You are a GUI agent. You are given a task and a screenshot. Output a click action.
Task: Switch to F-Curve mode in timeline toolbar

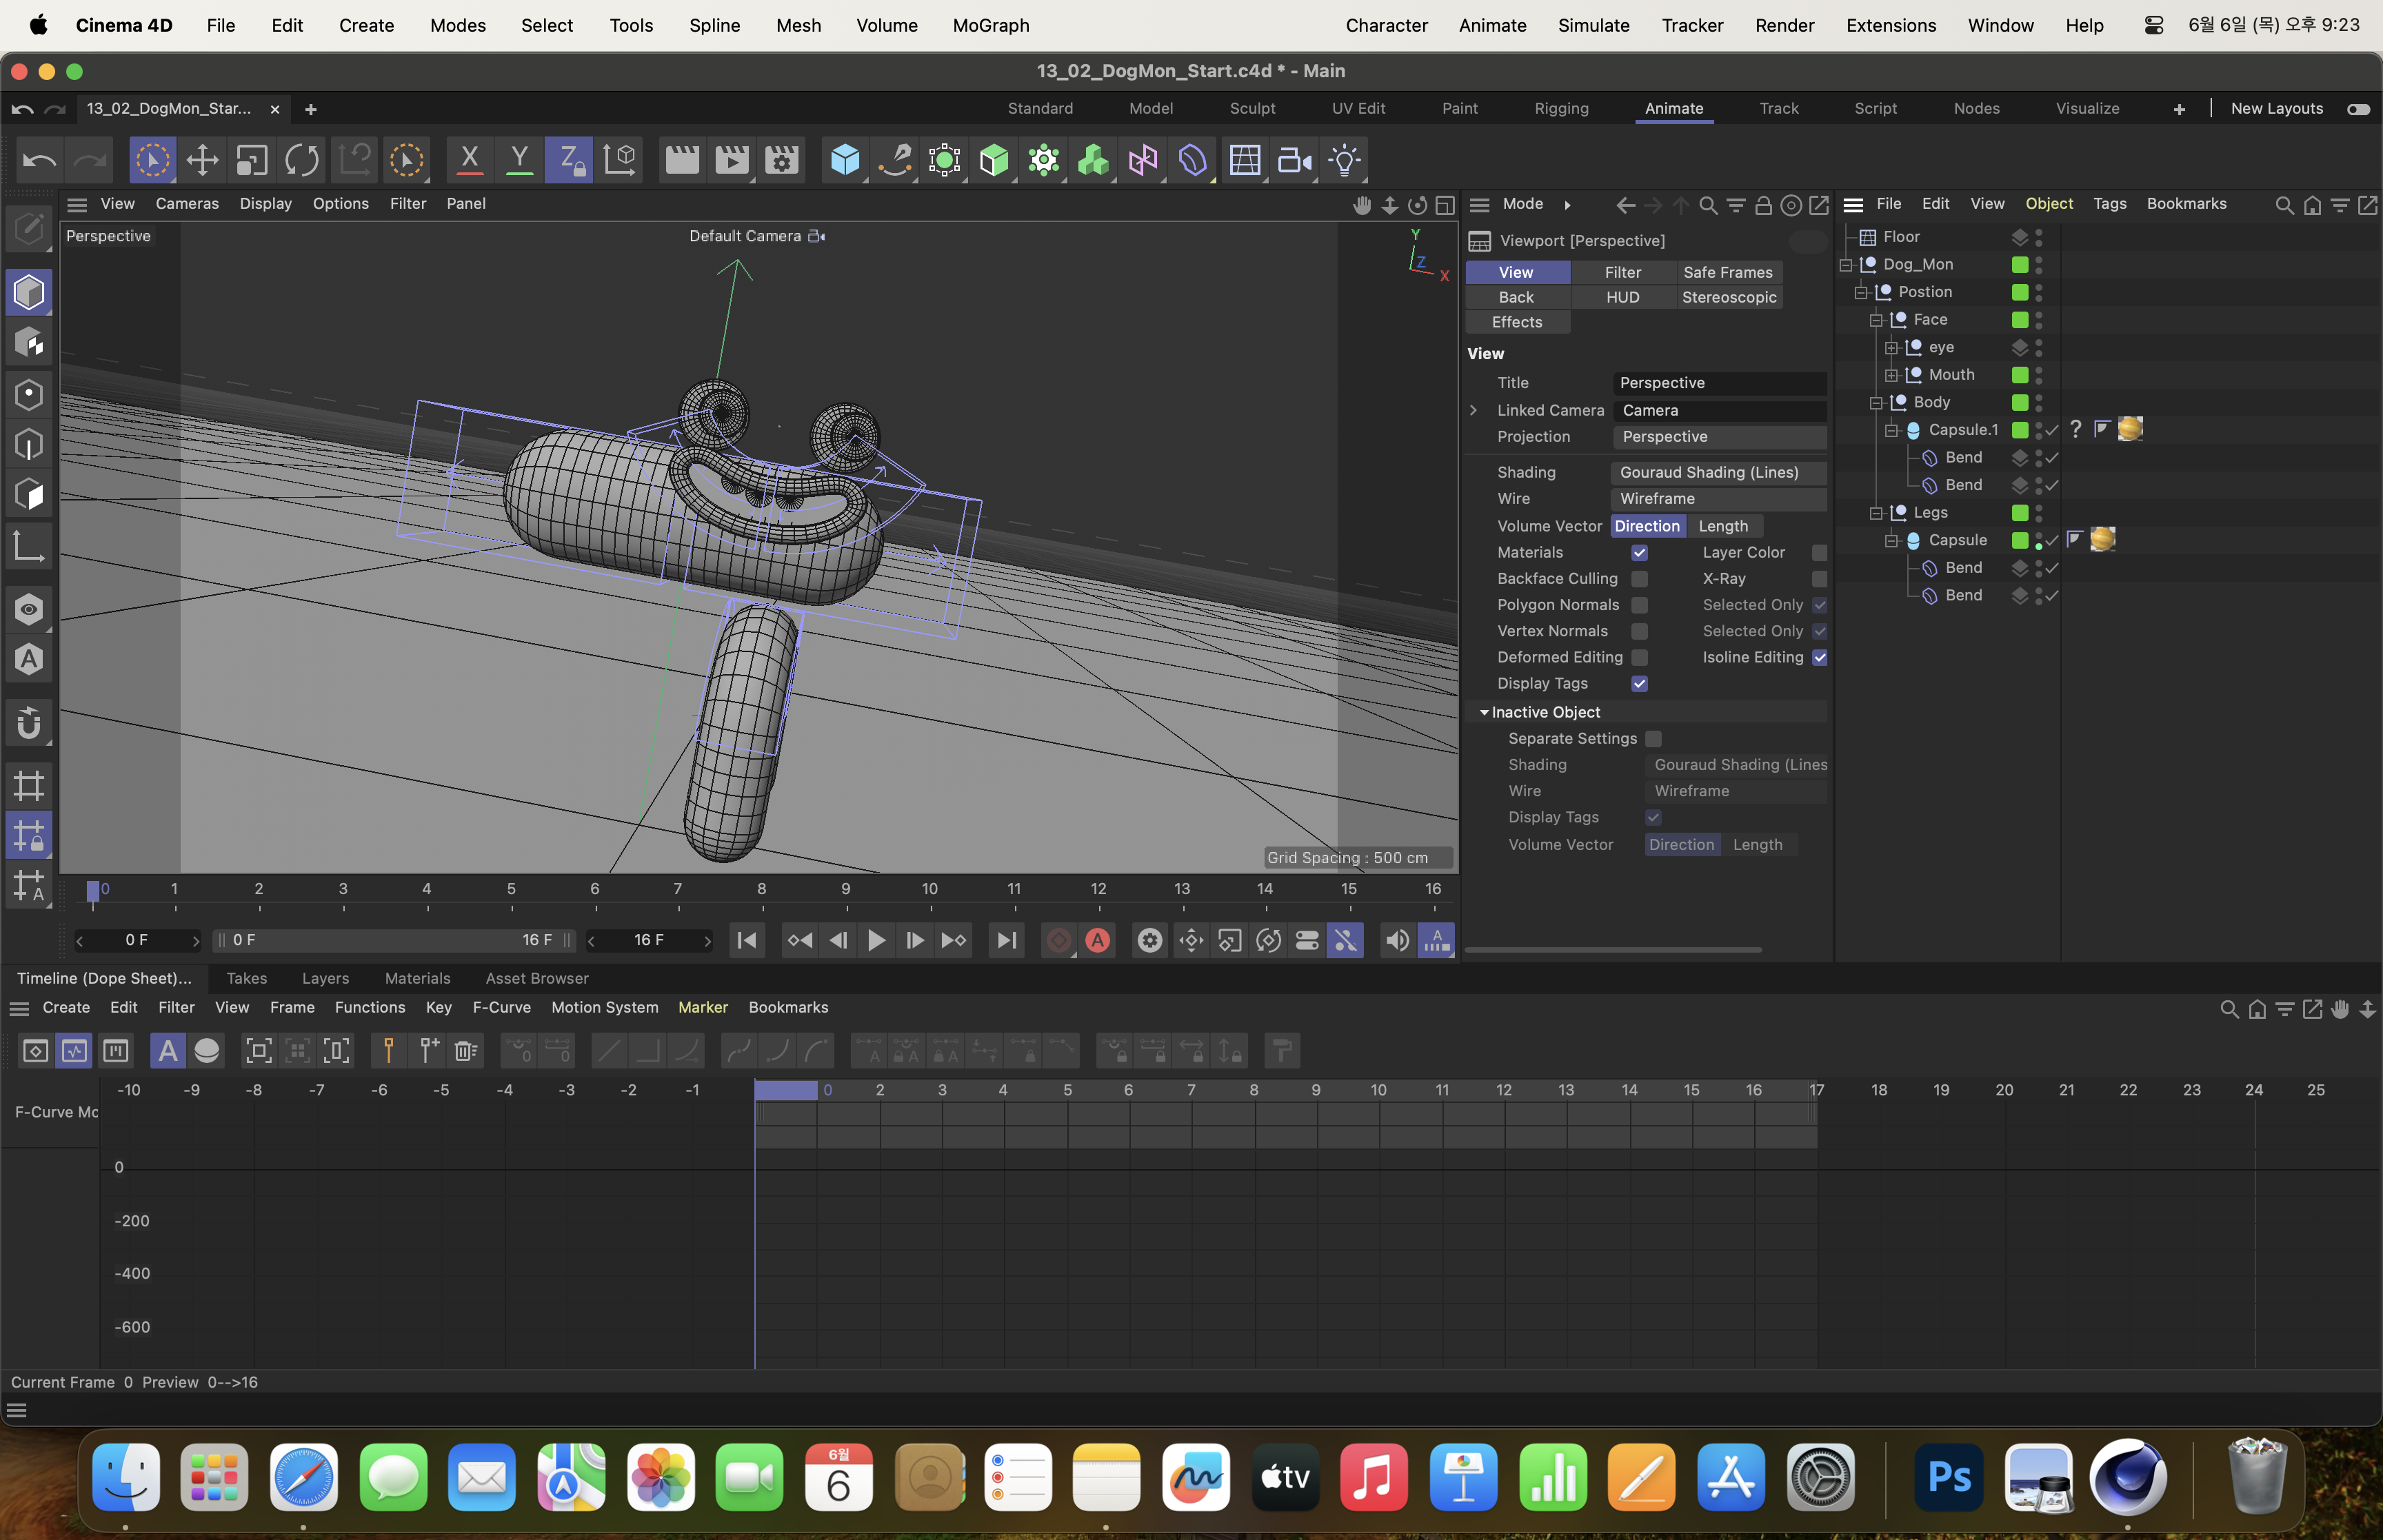pos(74,1051)
